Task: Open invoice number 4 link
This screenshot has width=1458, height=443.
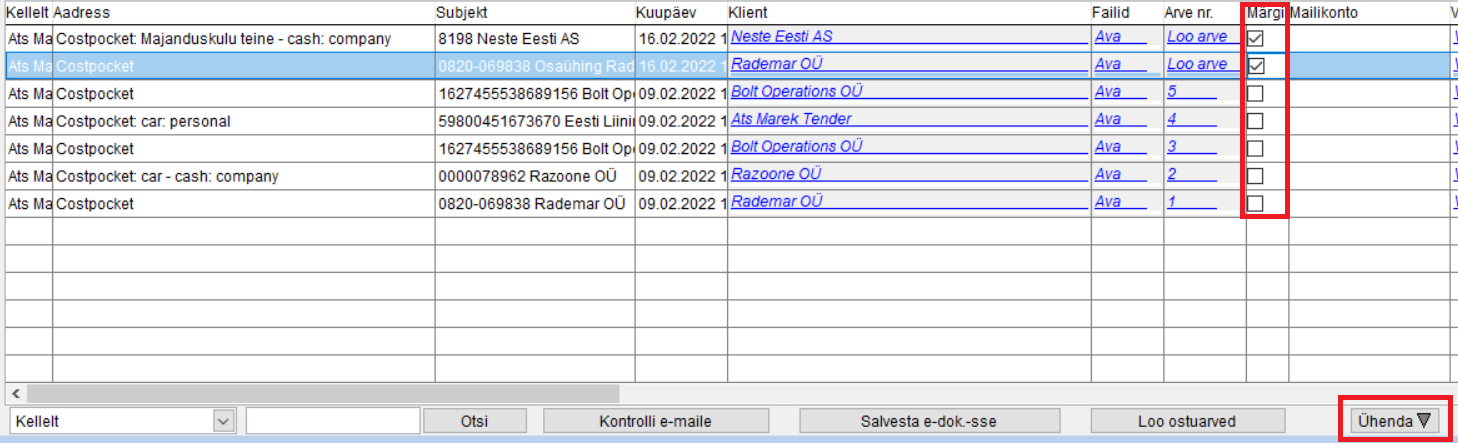Action: [1172, 119]
